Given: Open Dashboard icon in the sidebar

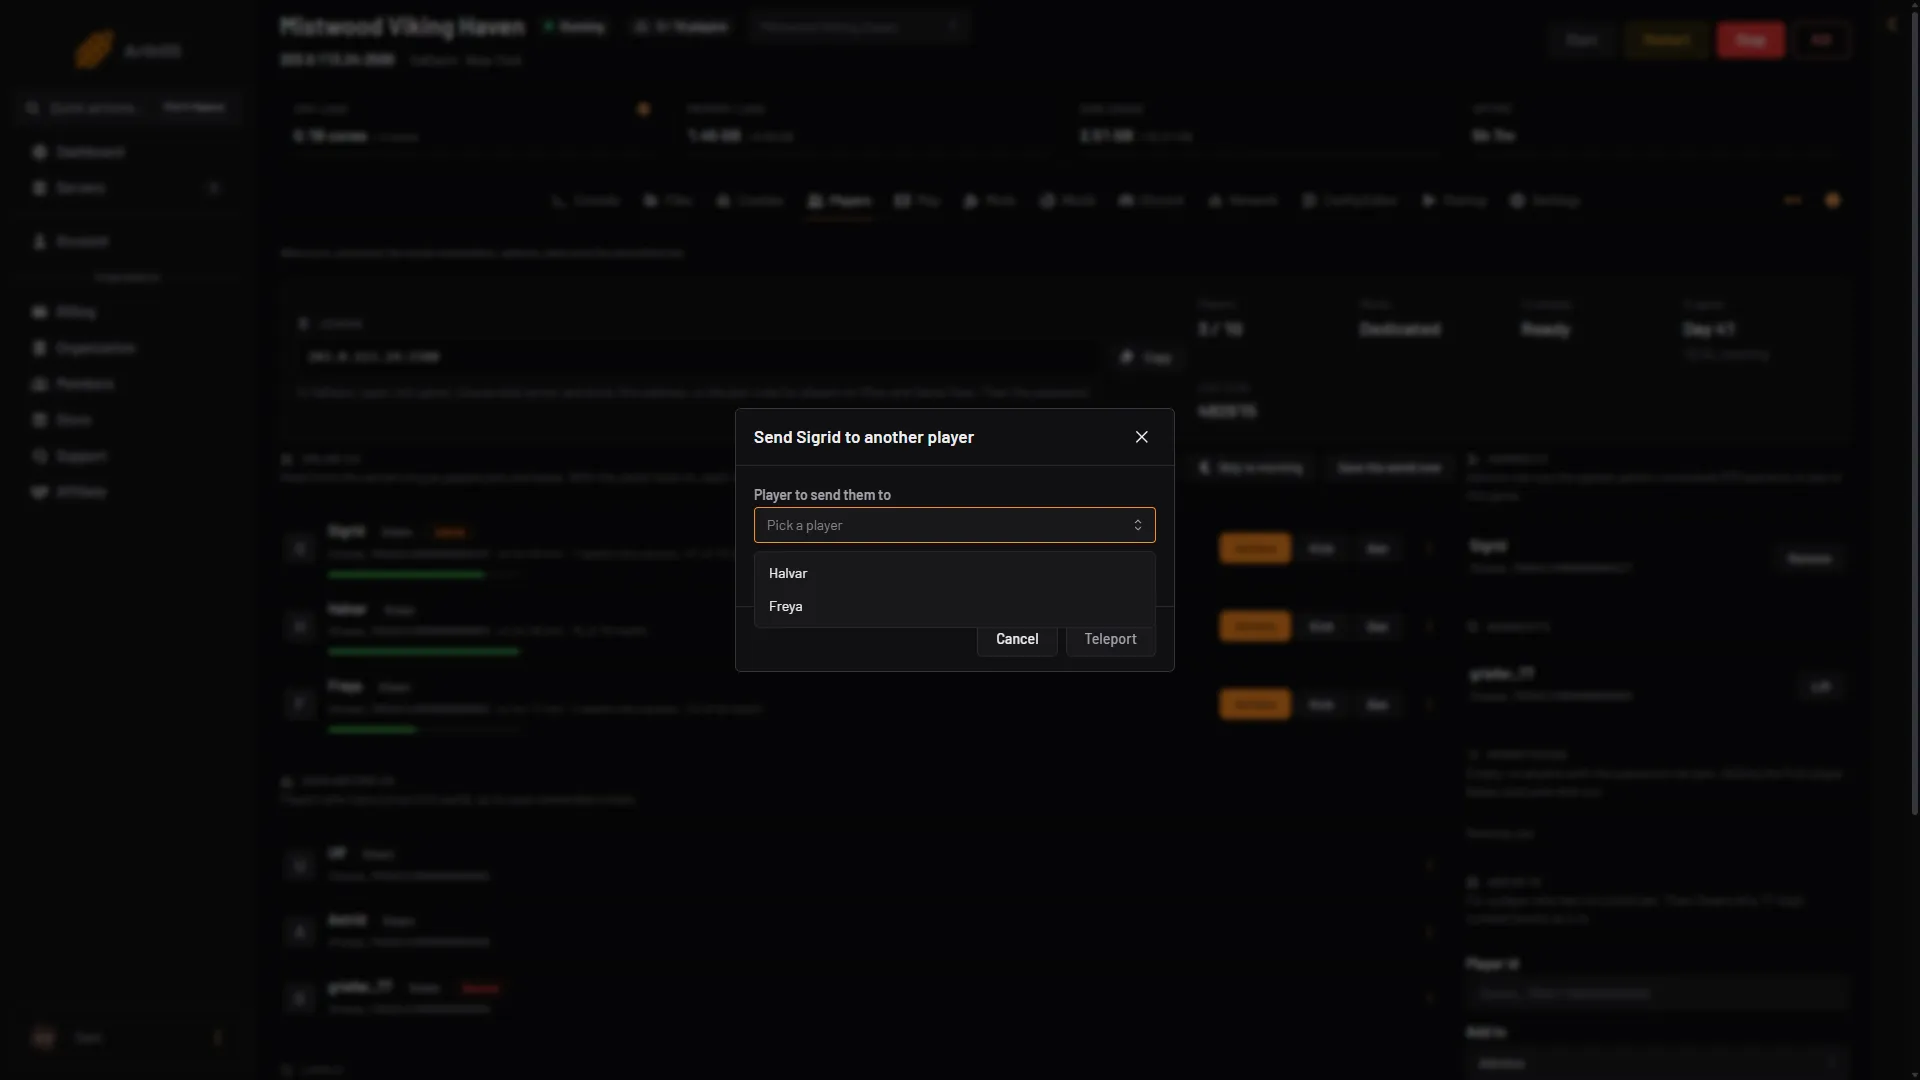Looking at the screenshot, I should pos(40,152).
